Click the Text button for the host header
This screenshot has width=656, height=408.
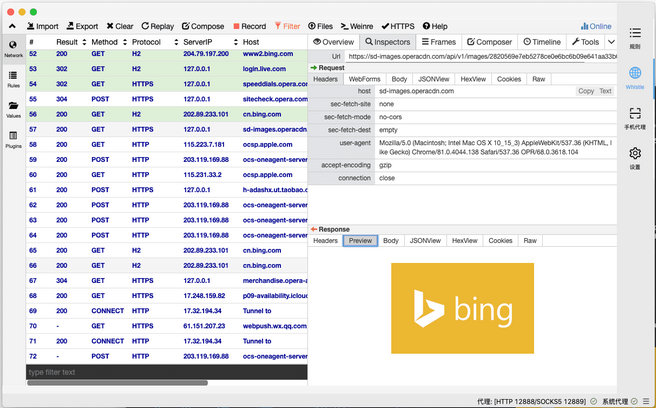pyautogui.click(x=605, y=91)
